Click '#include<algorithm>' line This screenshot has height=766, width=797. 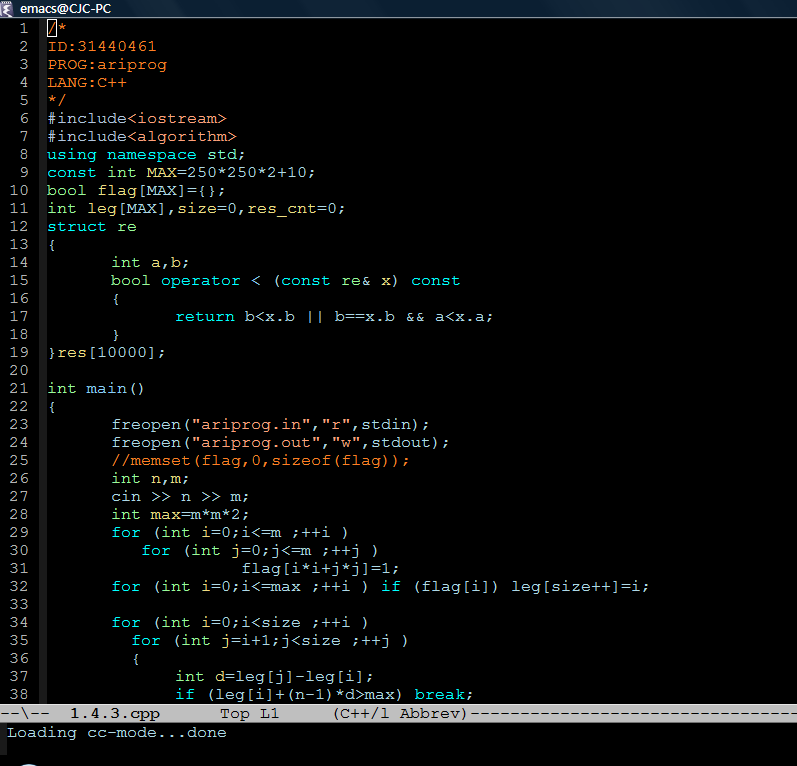coord(142,136)
